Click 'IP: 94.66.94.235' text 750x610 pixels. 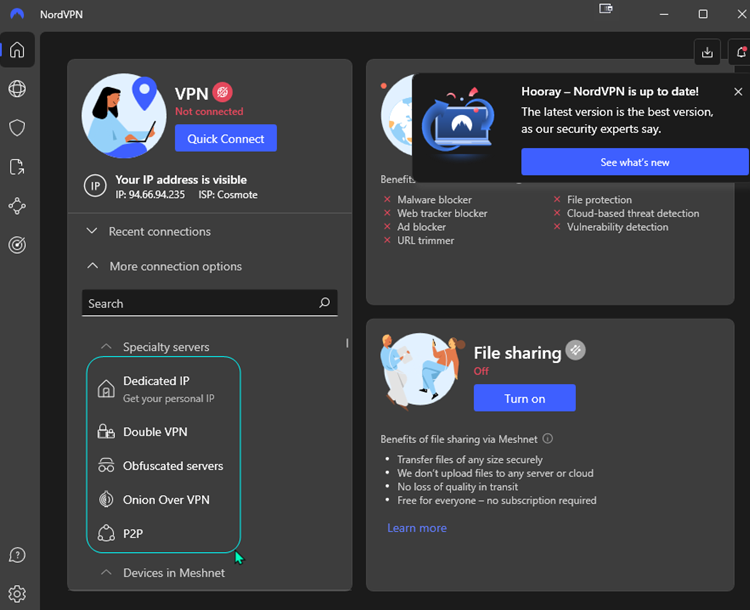(150, 195)
